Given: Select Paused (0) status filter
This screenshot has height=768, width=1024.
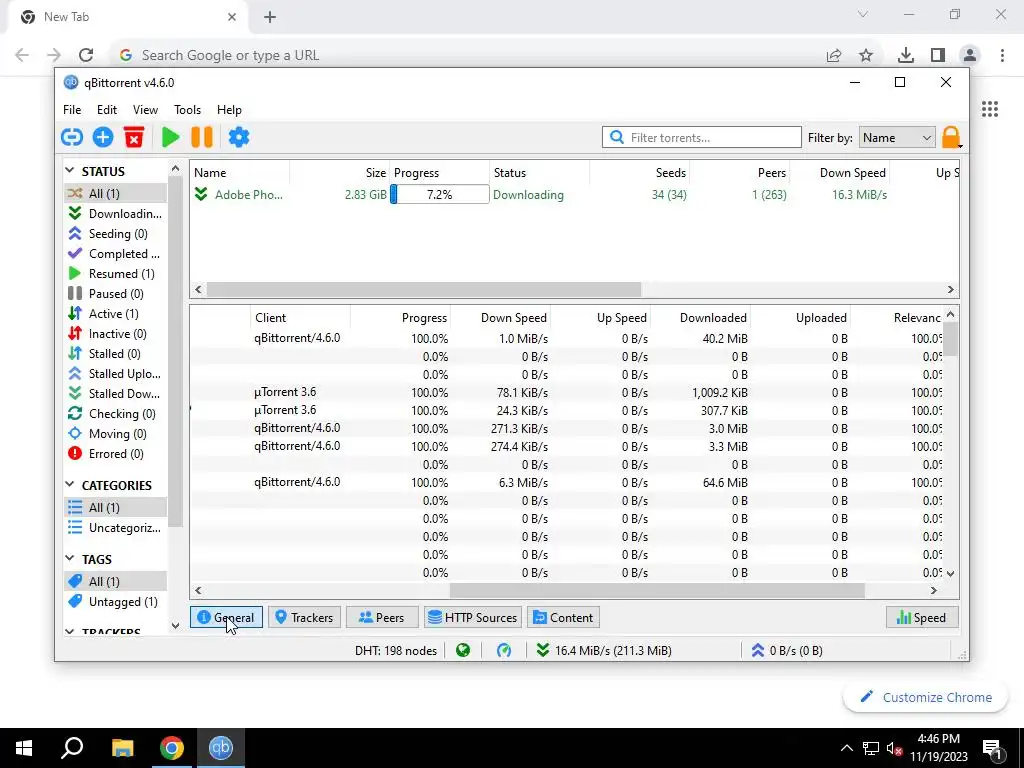Looking at the screenshot, I should pyautogui.click(x=116, y=294).
